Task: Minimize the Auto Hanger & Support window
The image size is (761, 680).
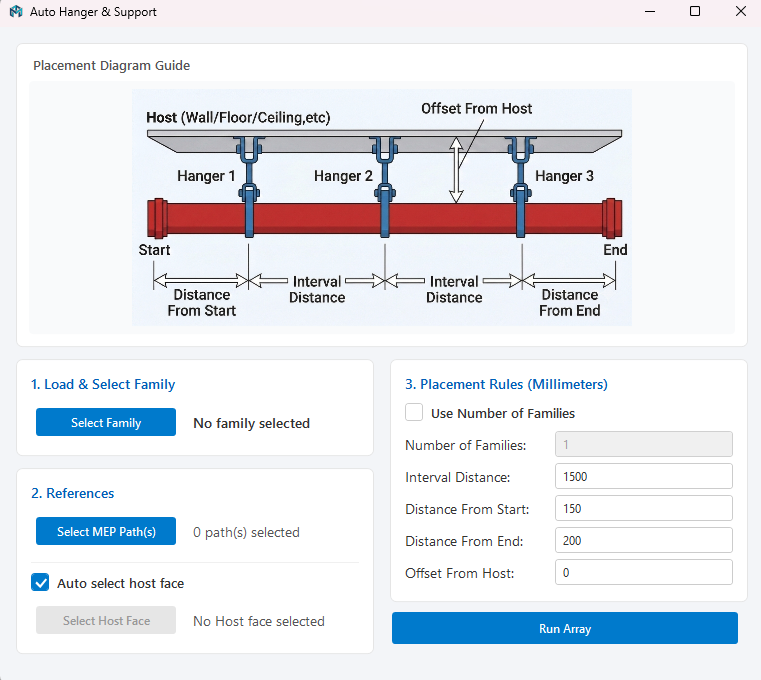Action: [650, 11]
